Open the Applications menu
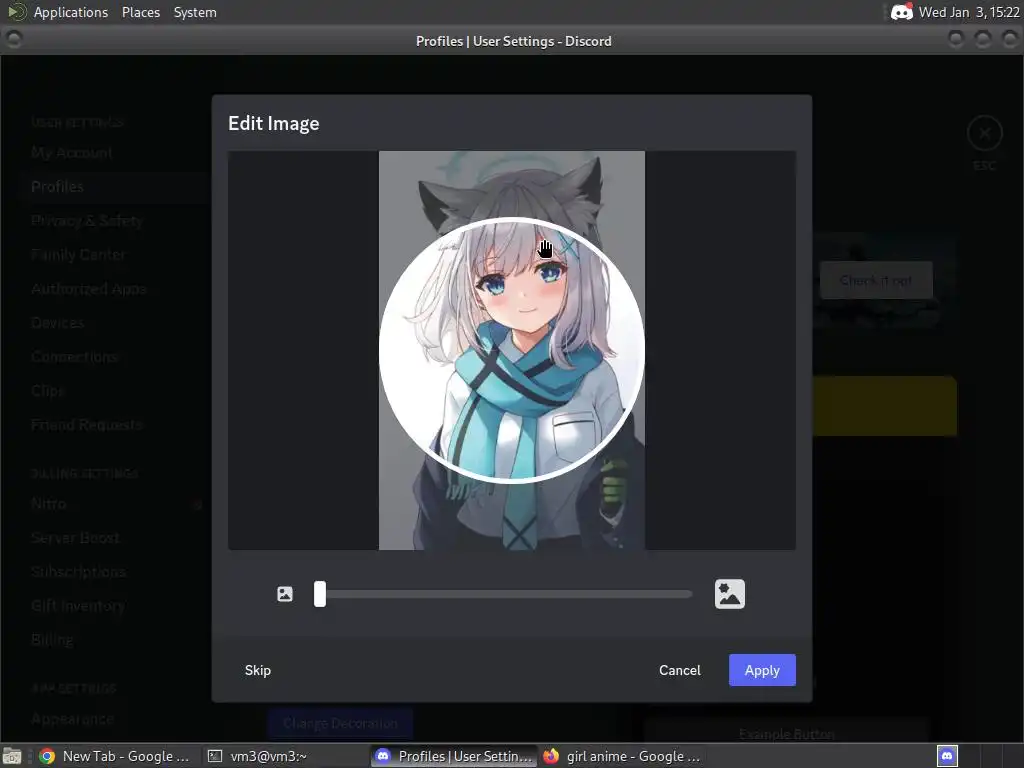This screenshot has width=1024, height=768. click(71, 12)
